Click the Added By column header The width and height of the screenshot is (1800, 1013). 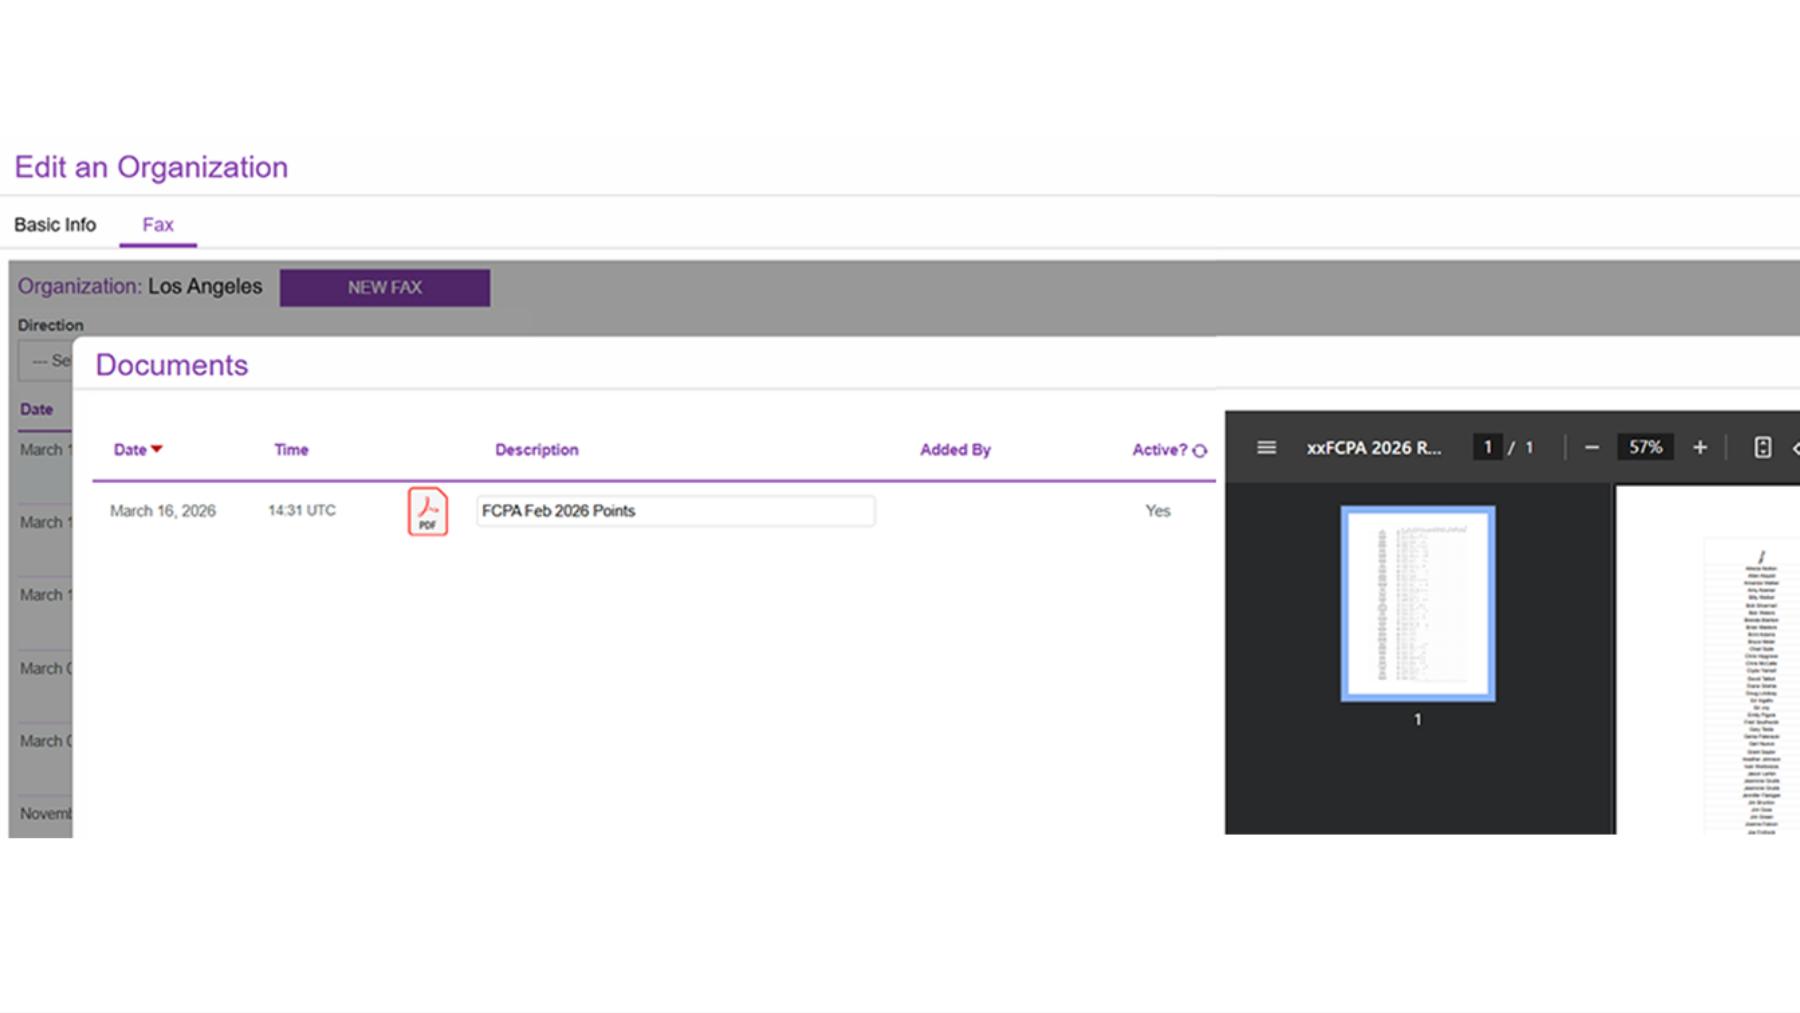955,450
